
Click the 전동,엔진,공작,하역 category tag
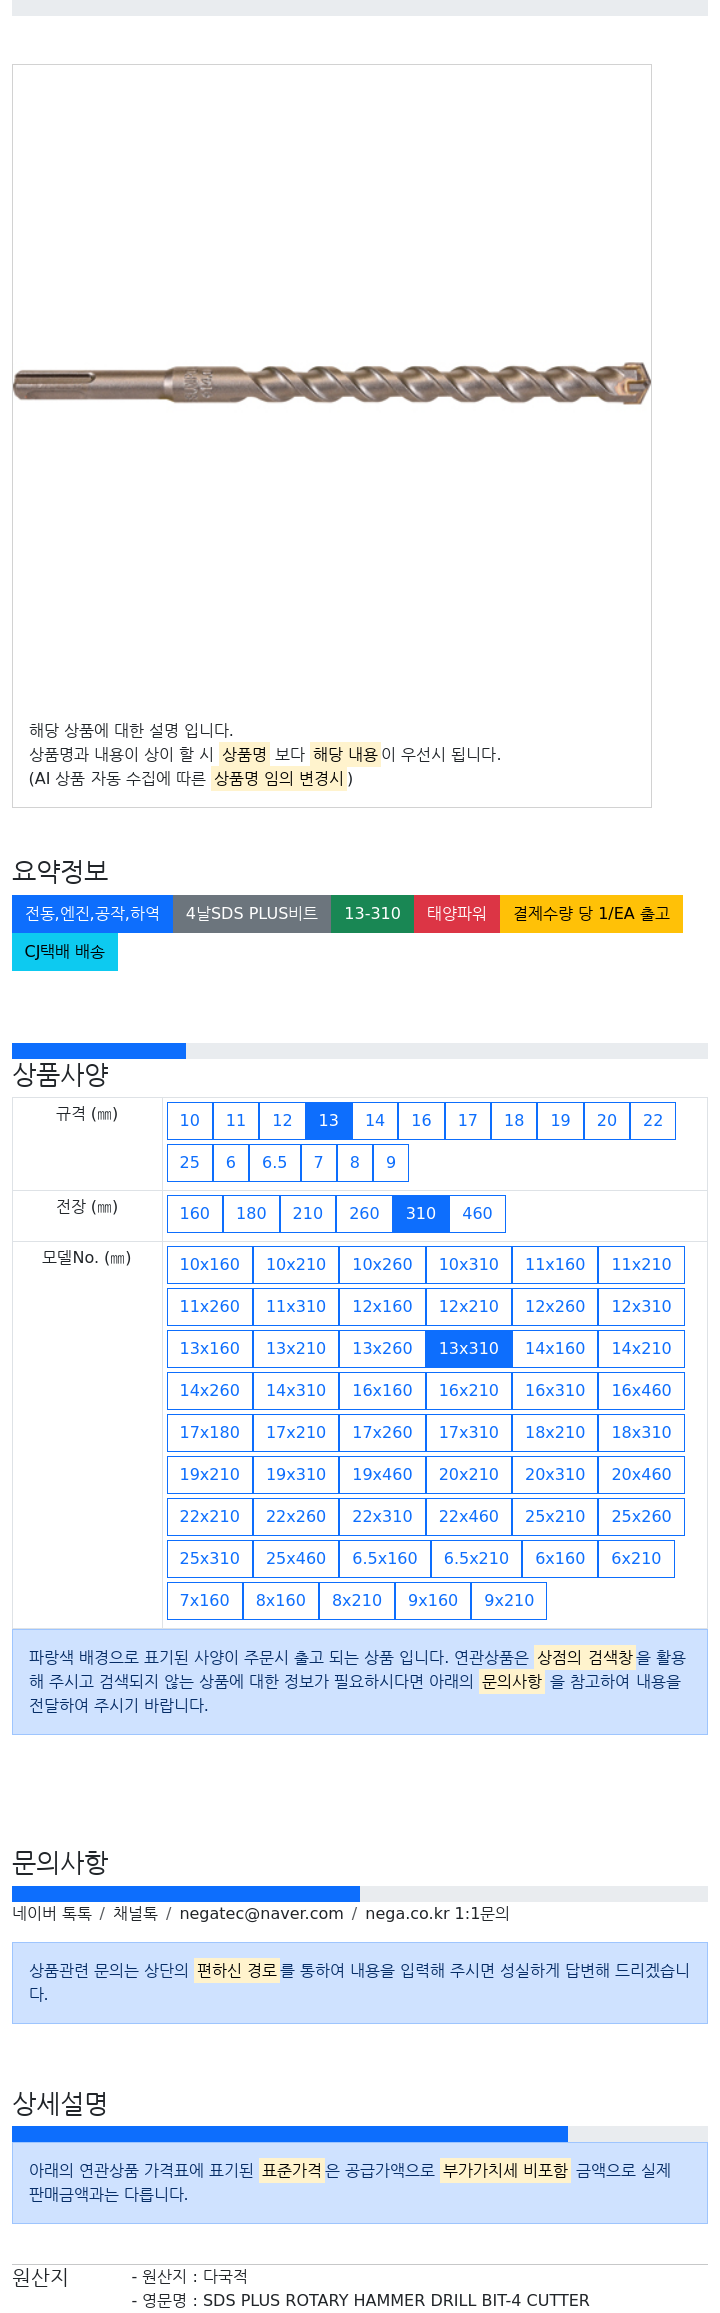coord(92,914)
